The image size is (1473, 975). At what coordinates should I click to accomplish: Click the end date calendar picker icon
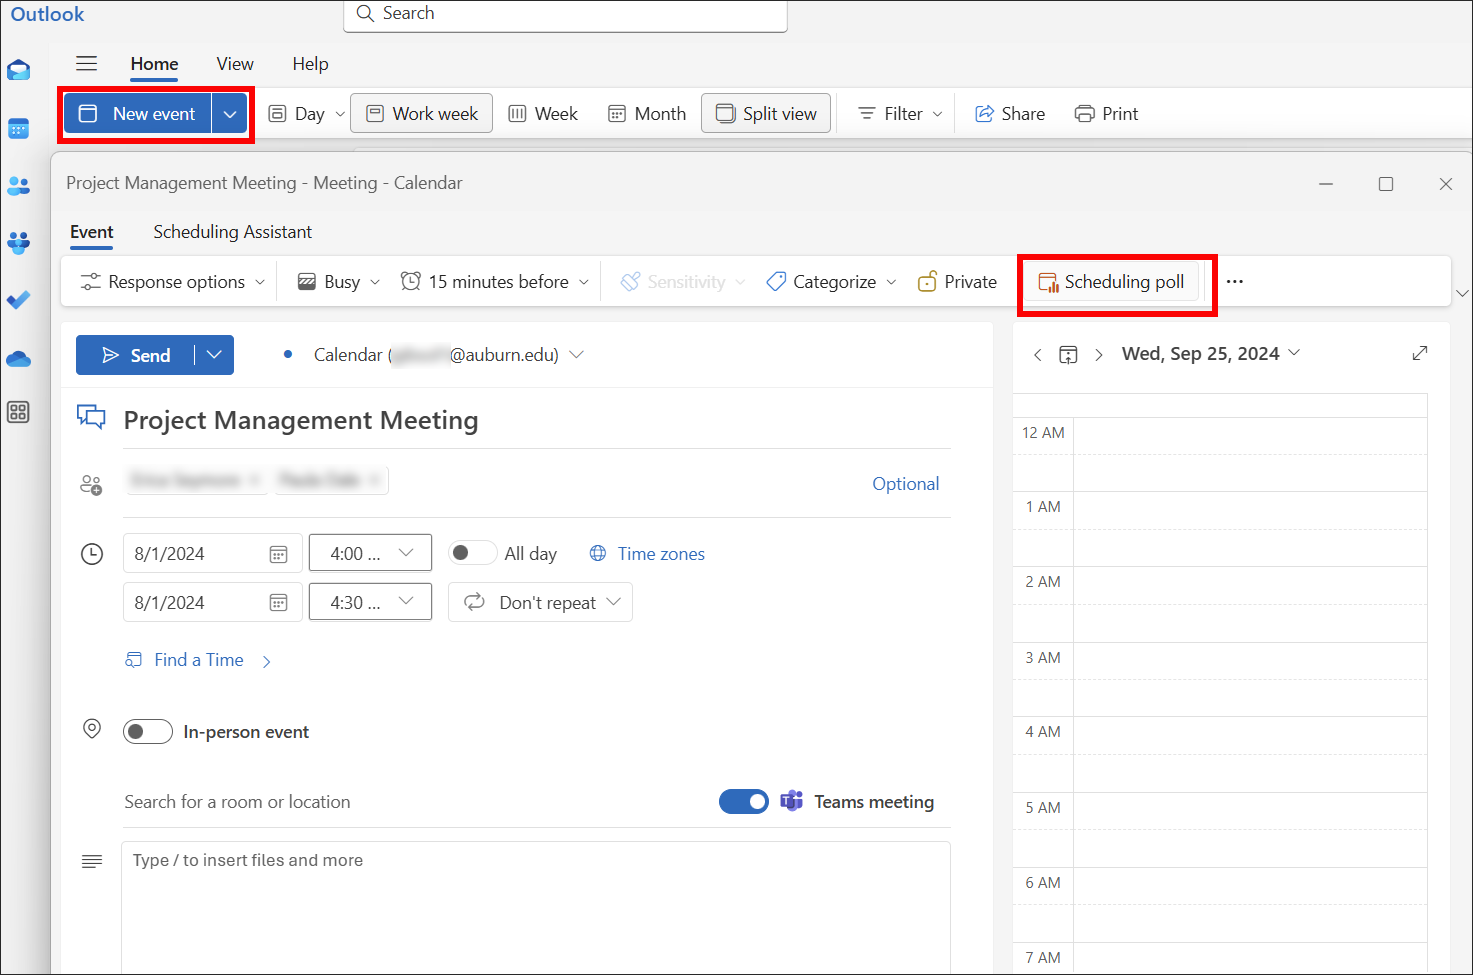pyautogui.click(x=278, y=603)
